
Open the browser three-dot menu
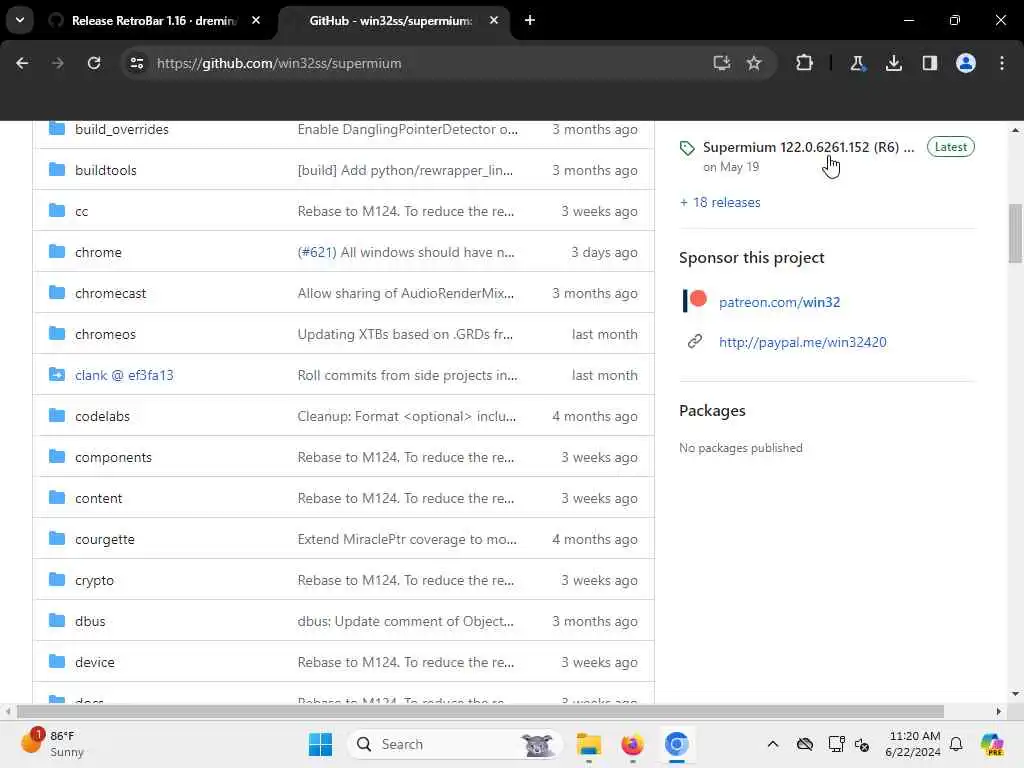tap(1002, 63)
